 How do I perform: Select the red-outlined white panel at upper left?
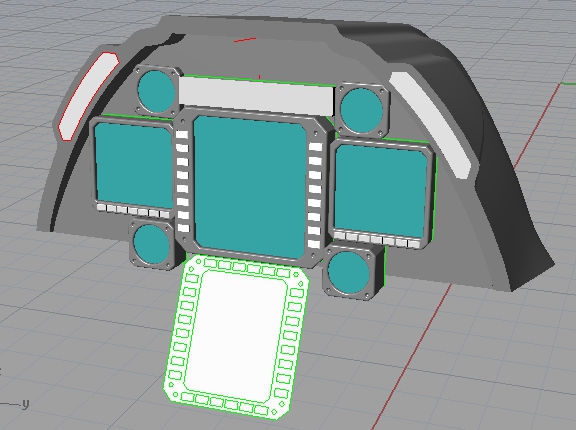click(89, 96)
